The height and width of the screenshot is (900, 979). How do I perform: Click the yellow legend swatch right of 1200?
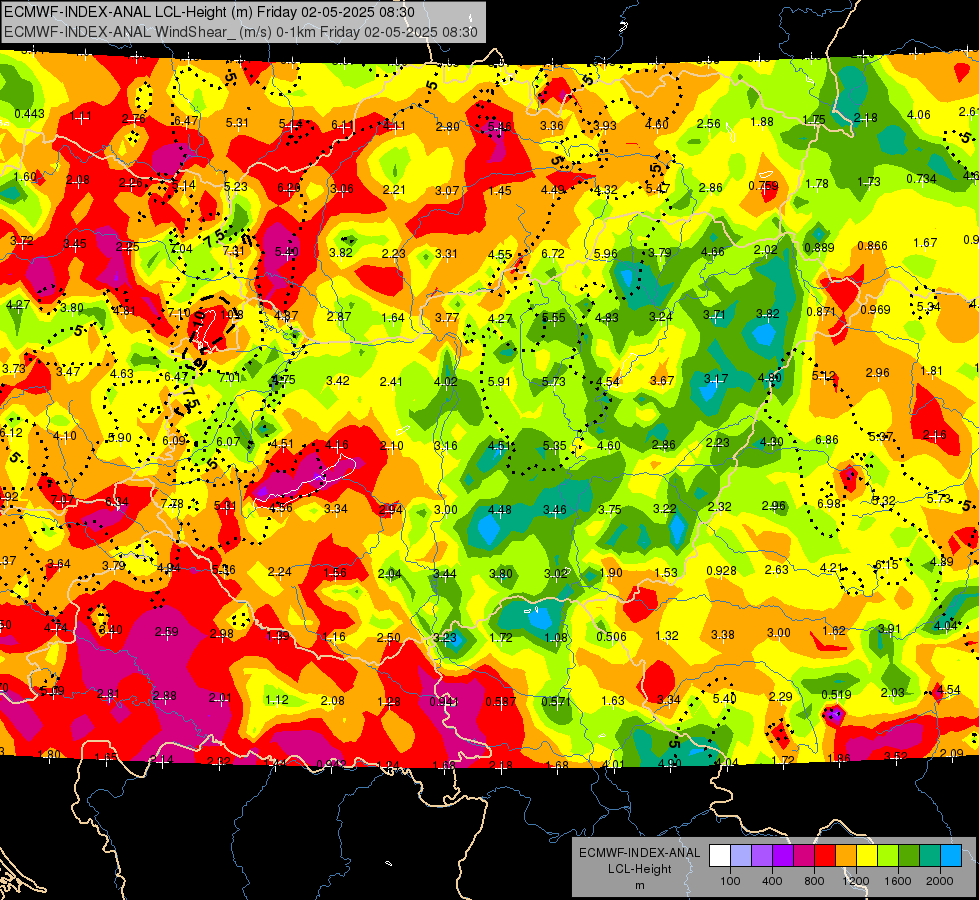867,856
